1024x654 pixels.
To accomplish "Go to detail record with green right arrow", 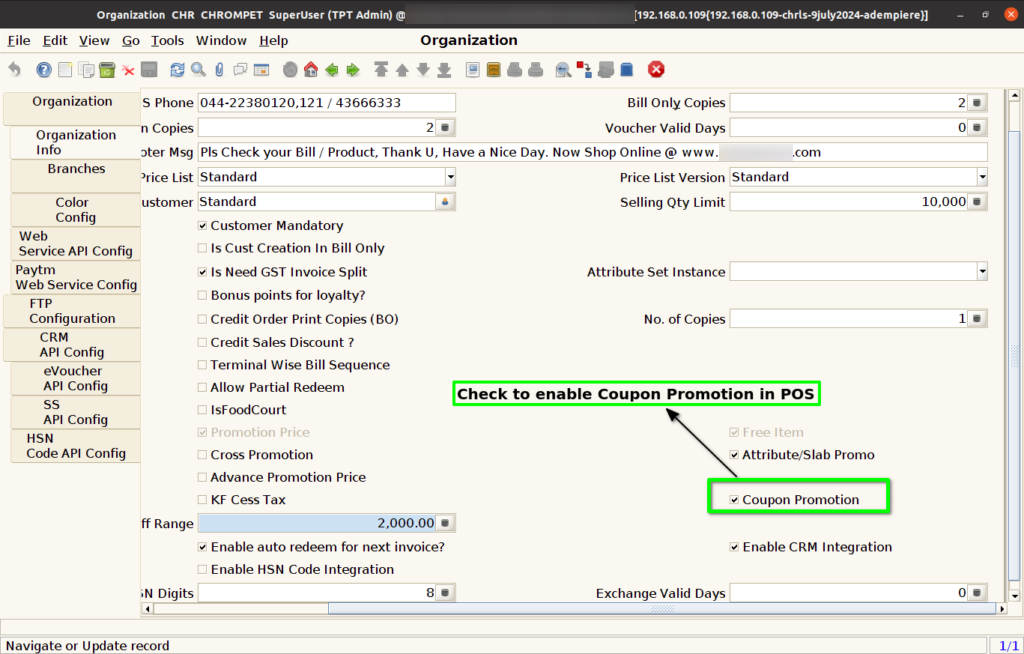I will [x=353, y=69].
